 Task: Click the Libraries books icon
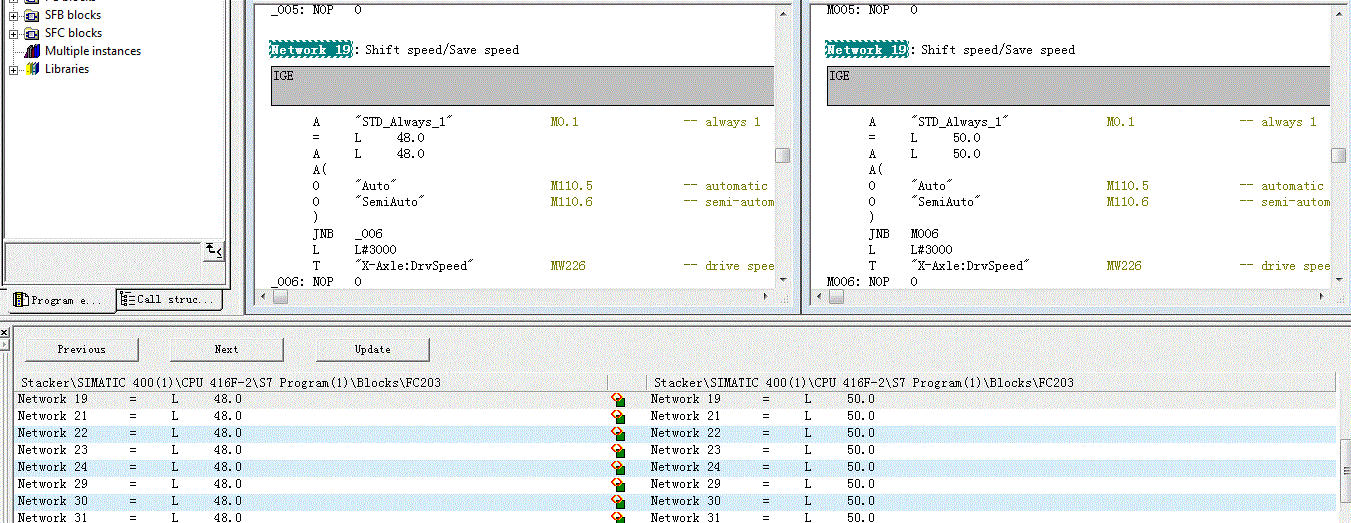(31, 69)
